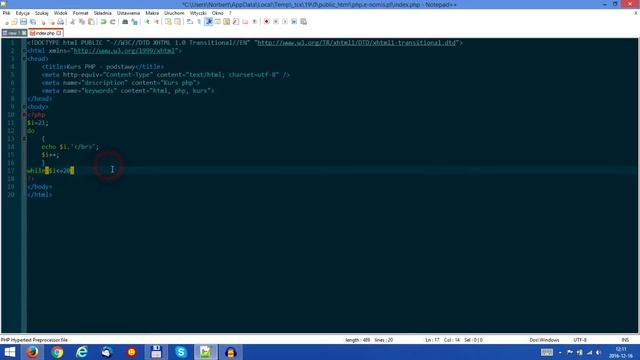The height and width of the screenshot is (360, 640).
Task: Open the w3.org/1999/xhtml link on line 2
Action: click(x=124, y=51)
